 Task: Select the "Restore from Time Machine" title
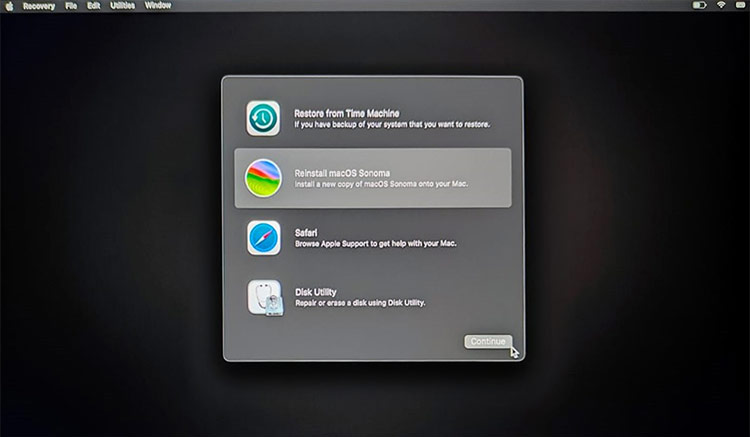pos(346,114)
